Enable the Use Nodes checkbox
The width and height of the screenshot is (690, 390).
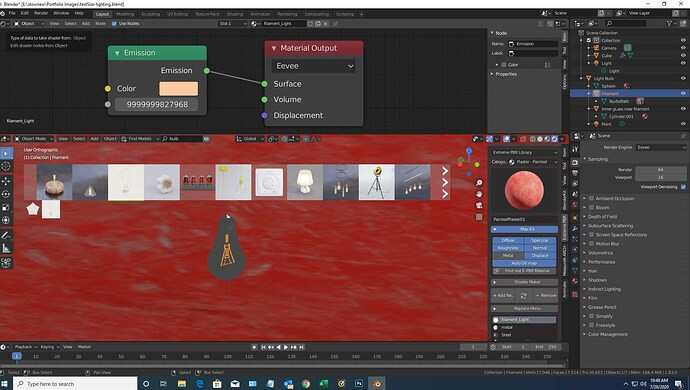114,24
